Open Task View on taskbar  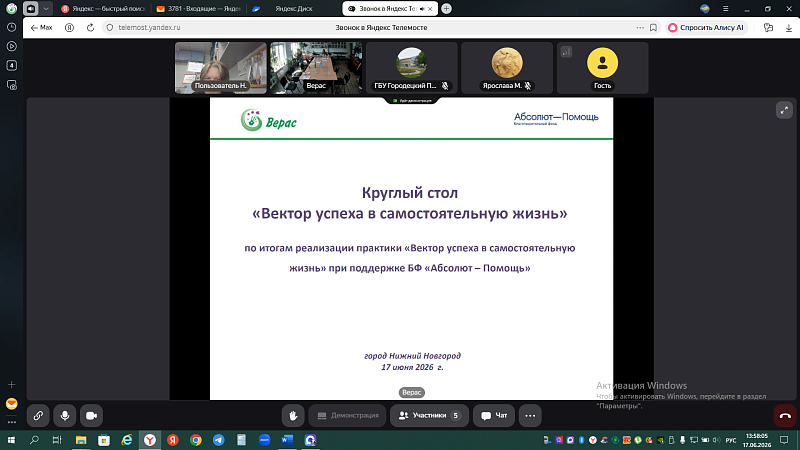click(57, 440)
